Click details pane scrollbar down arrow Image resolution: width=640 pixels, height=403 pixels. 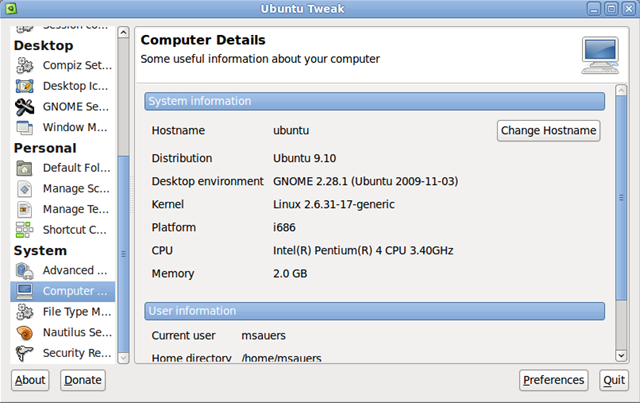click(x=621, y=356)
